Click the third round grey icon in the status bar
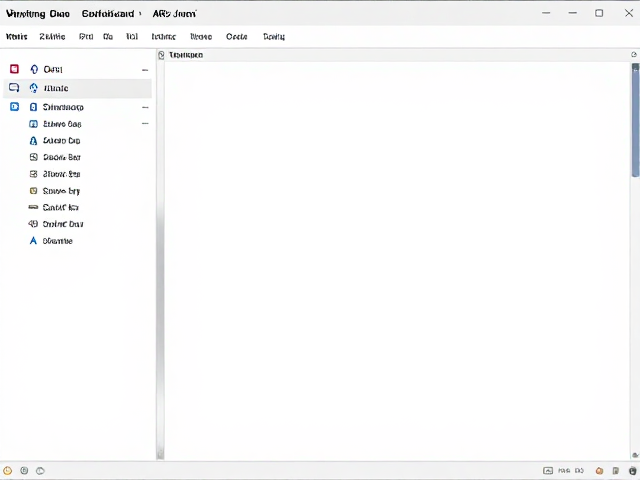 (40, 471)
